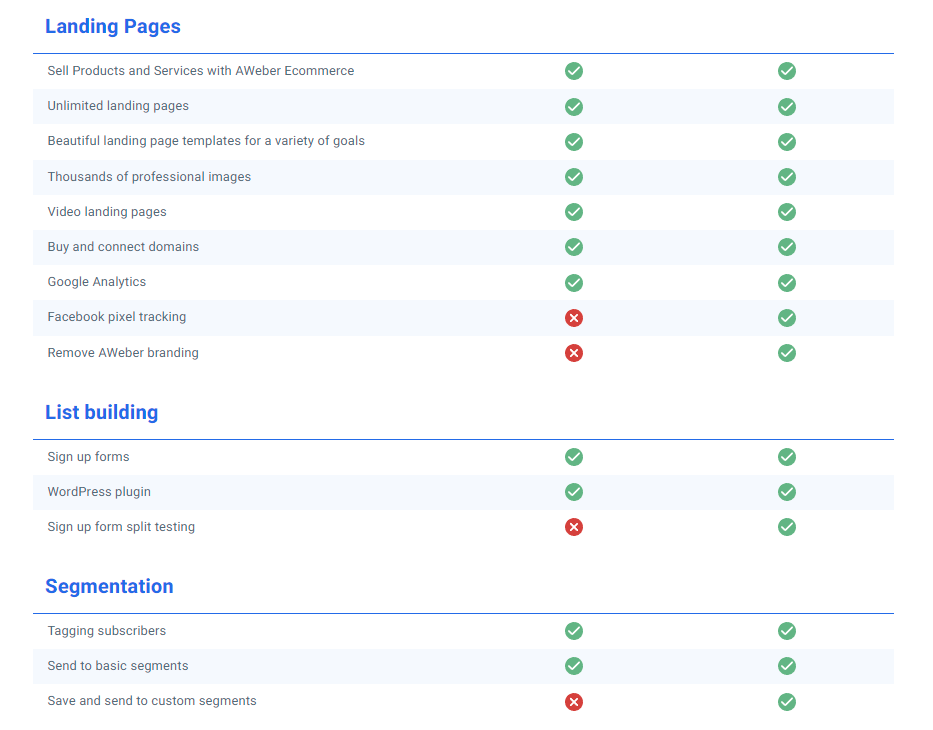Click green checkmark for Save and send to custom segments
Screen dimensions: 933x730
point(787,702)
